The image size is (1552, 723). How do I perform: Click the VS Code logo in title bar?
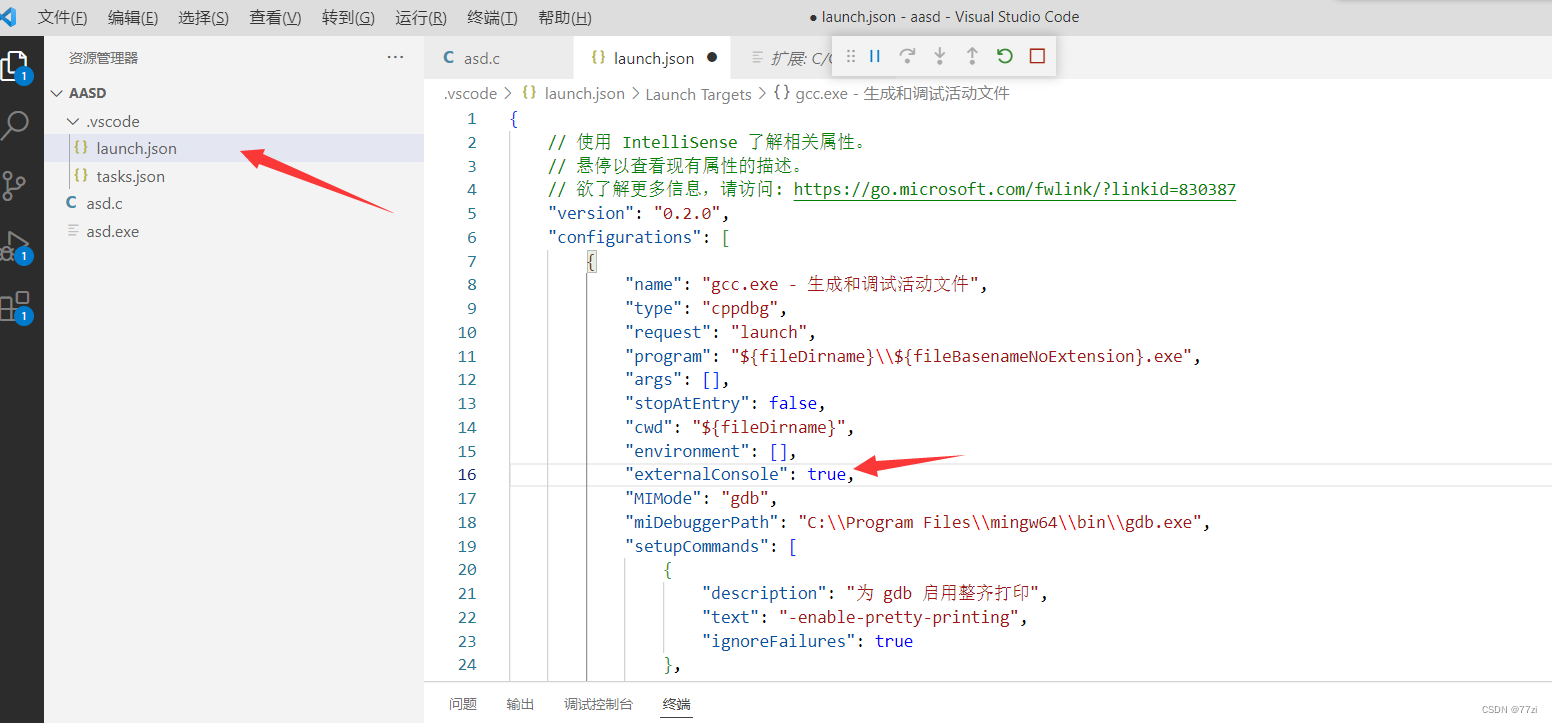coord(9,17)
